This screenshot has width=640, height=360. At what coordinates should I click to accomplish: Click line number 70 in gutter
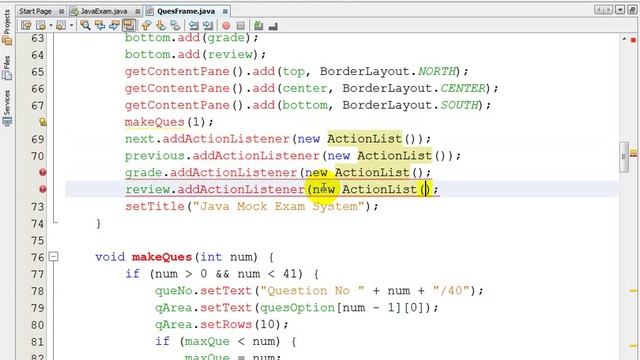tap(38, 156)
